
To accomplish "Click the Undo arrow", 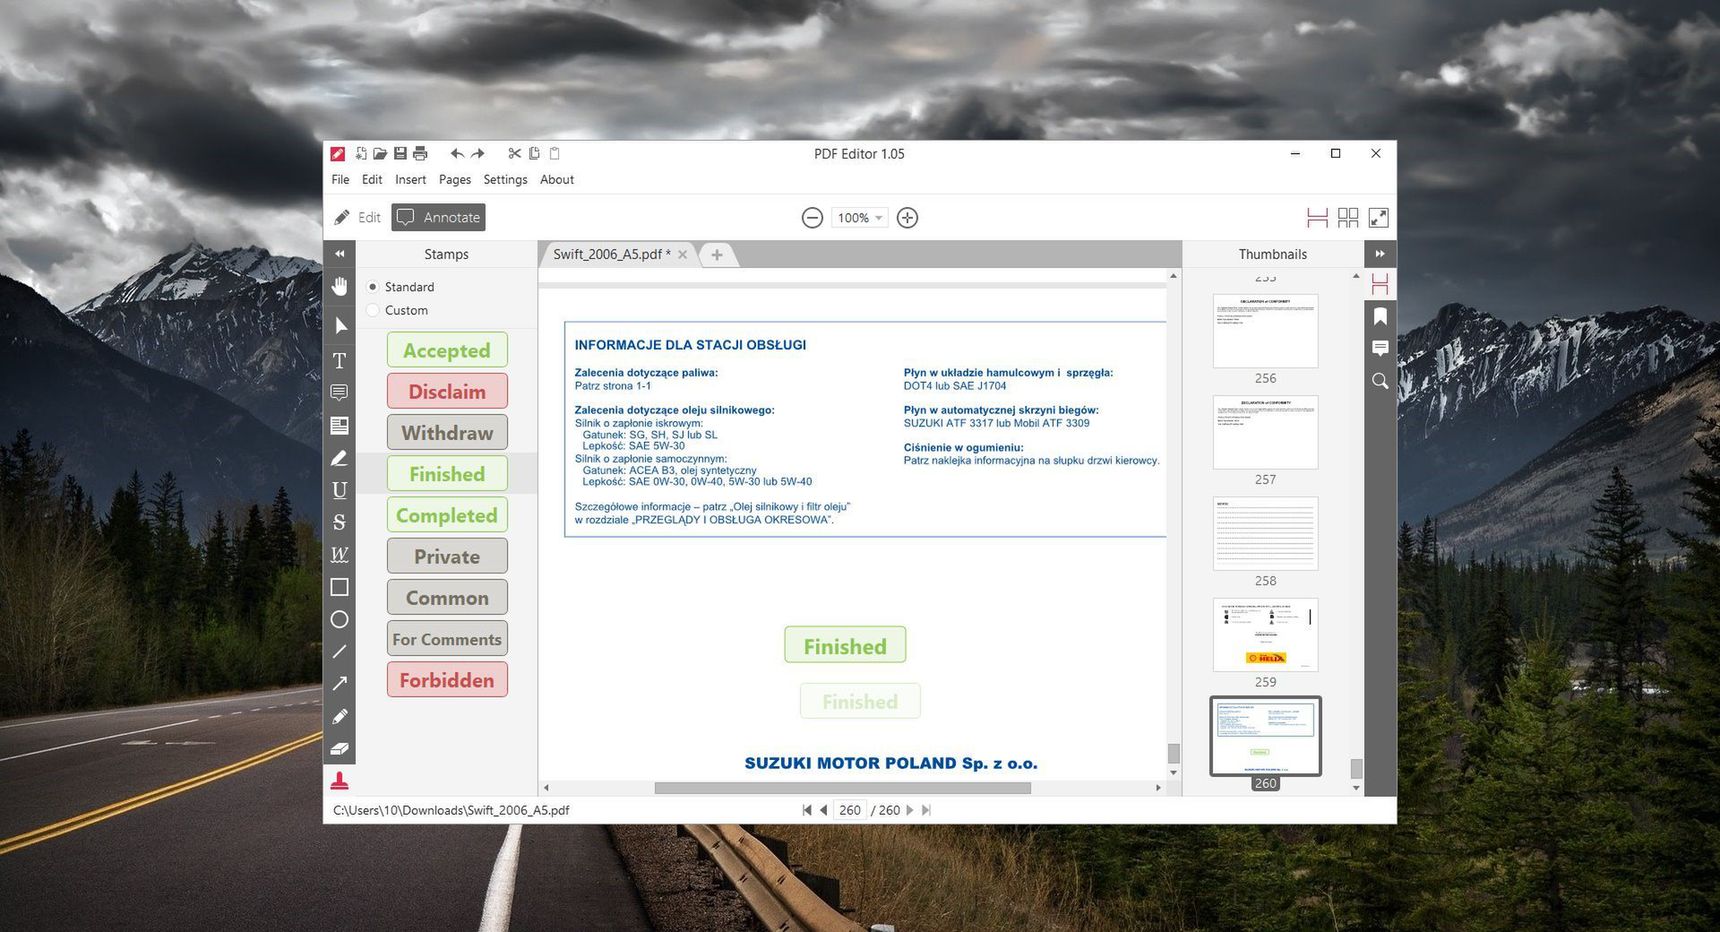I will tap(457, 153).
